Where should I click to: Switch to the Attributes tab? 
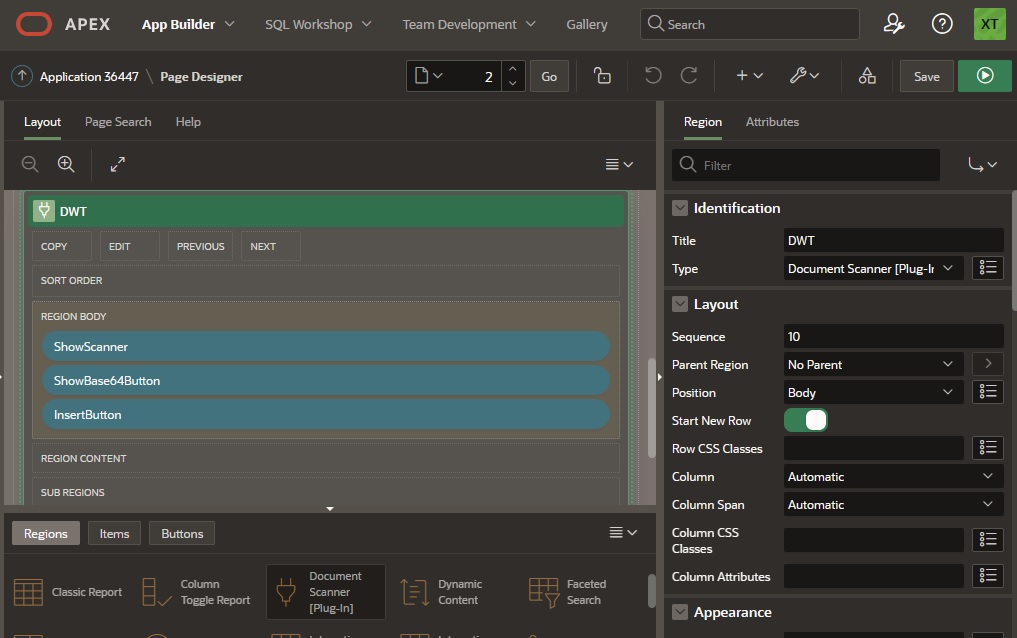pos(772,122)
